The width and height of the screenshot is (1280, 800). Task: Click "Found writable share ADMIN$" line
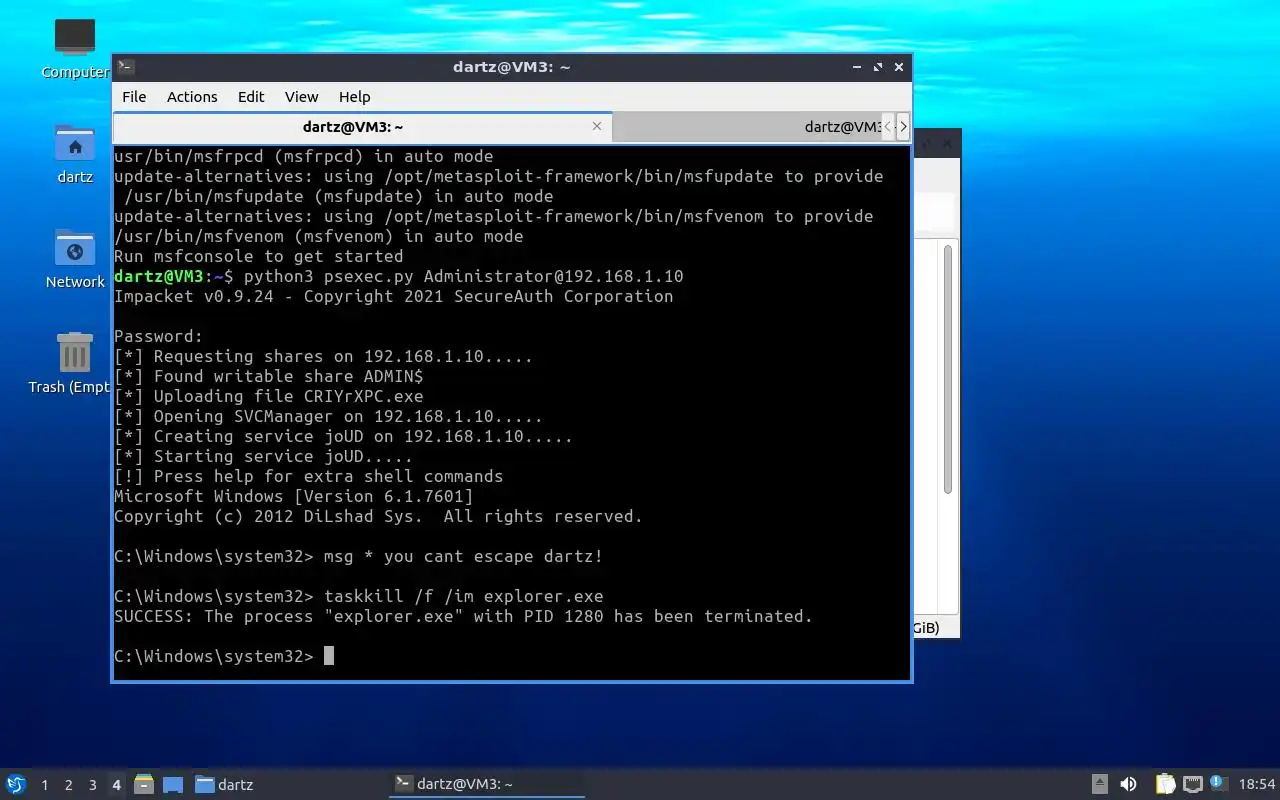coord(269,376)
